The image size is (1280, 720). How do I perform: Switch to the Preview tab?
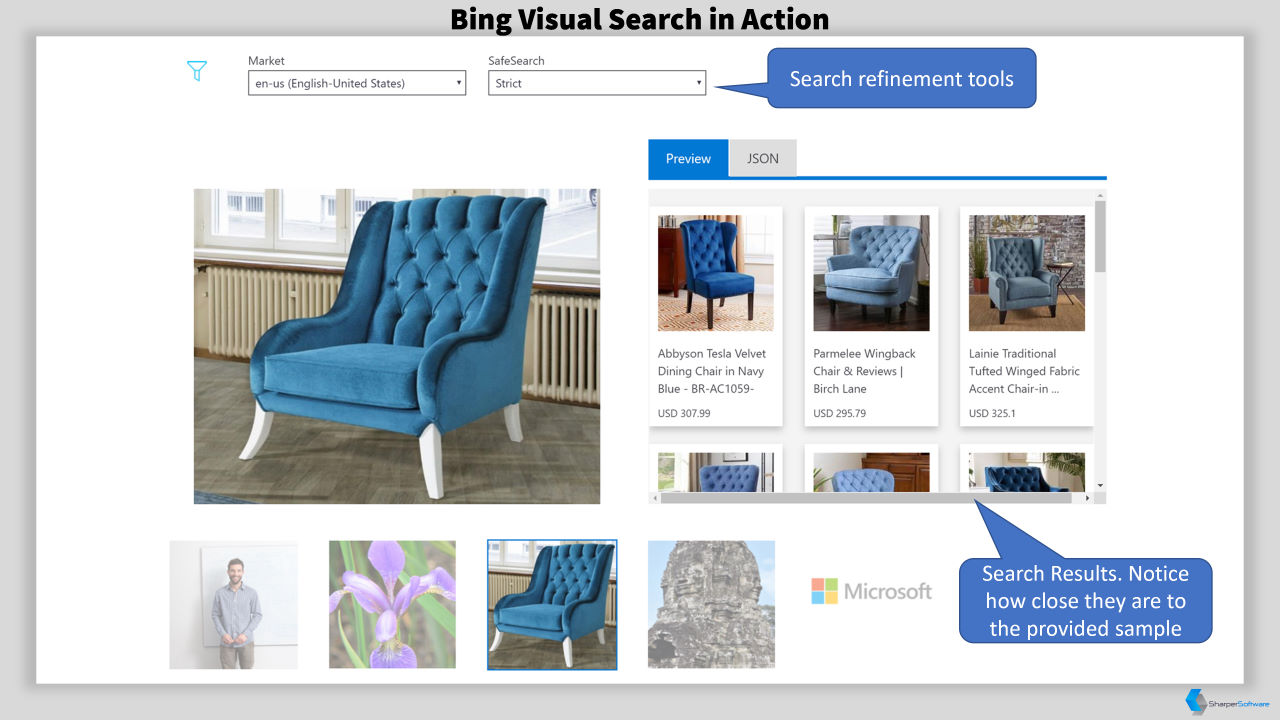tap(688, 158)
